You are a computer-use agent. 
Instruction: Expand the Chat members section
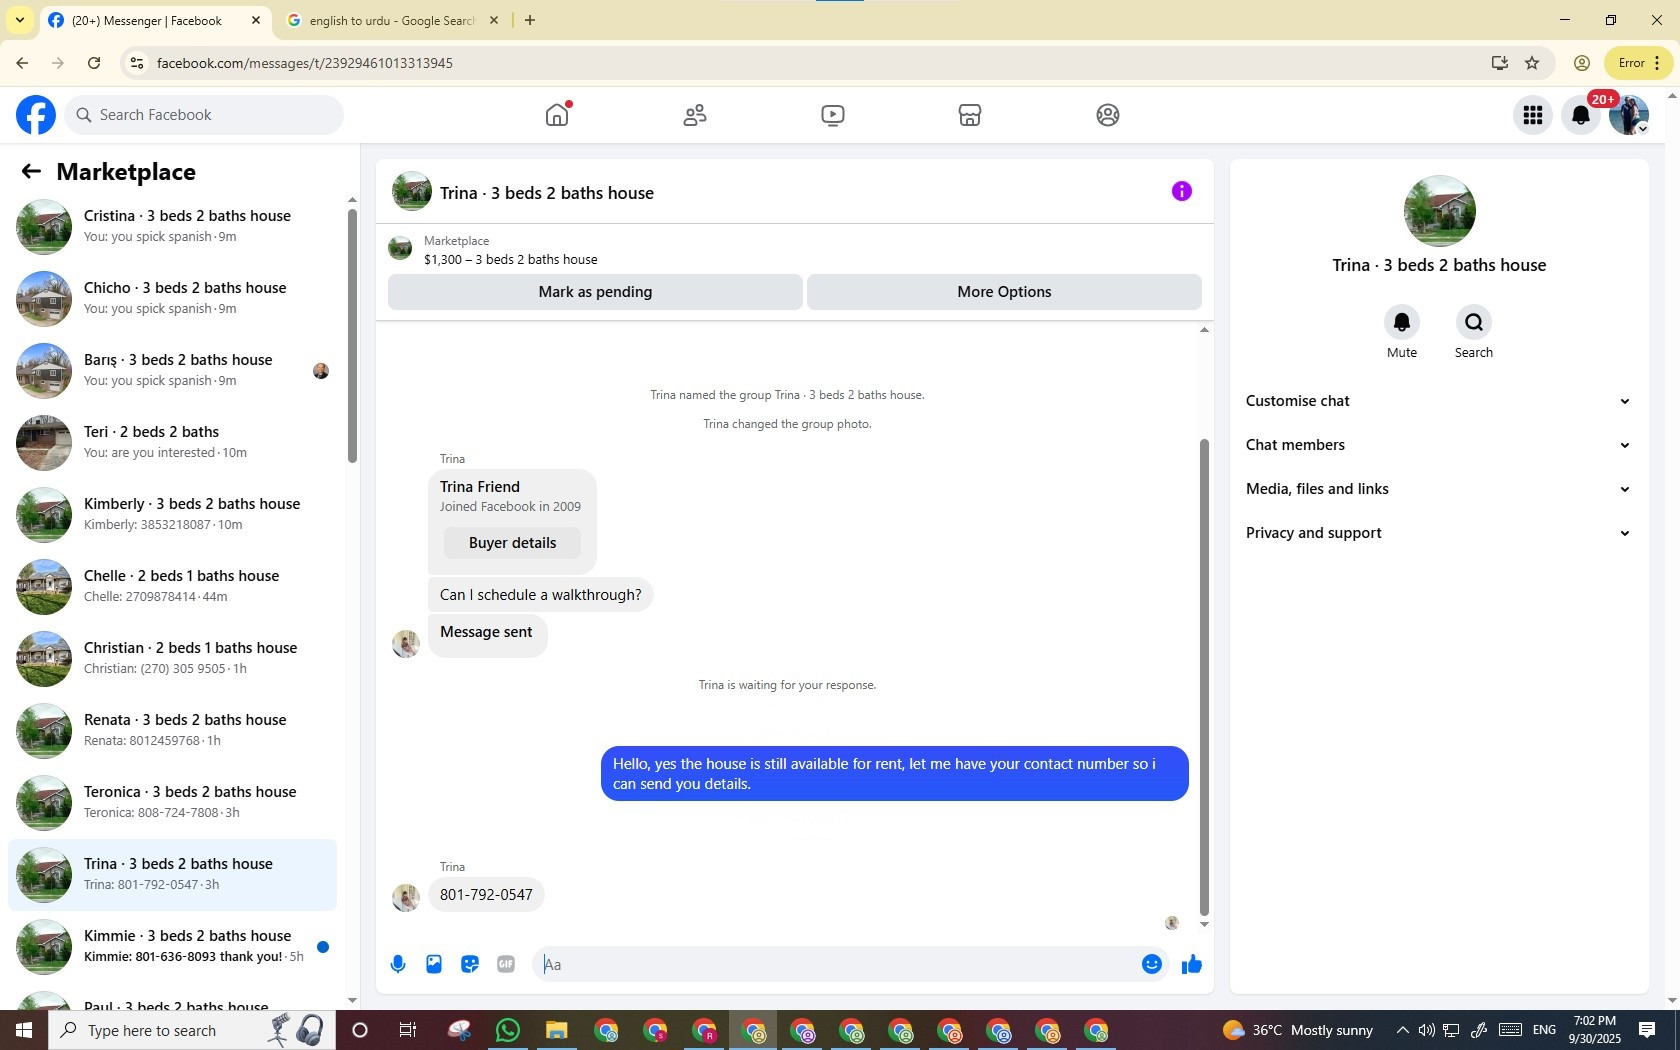(1438, 445)
